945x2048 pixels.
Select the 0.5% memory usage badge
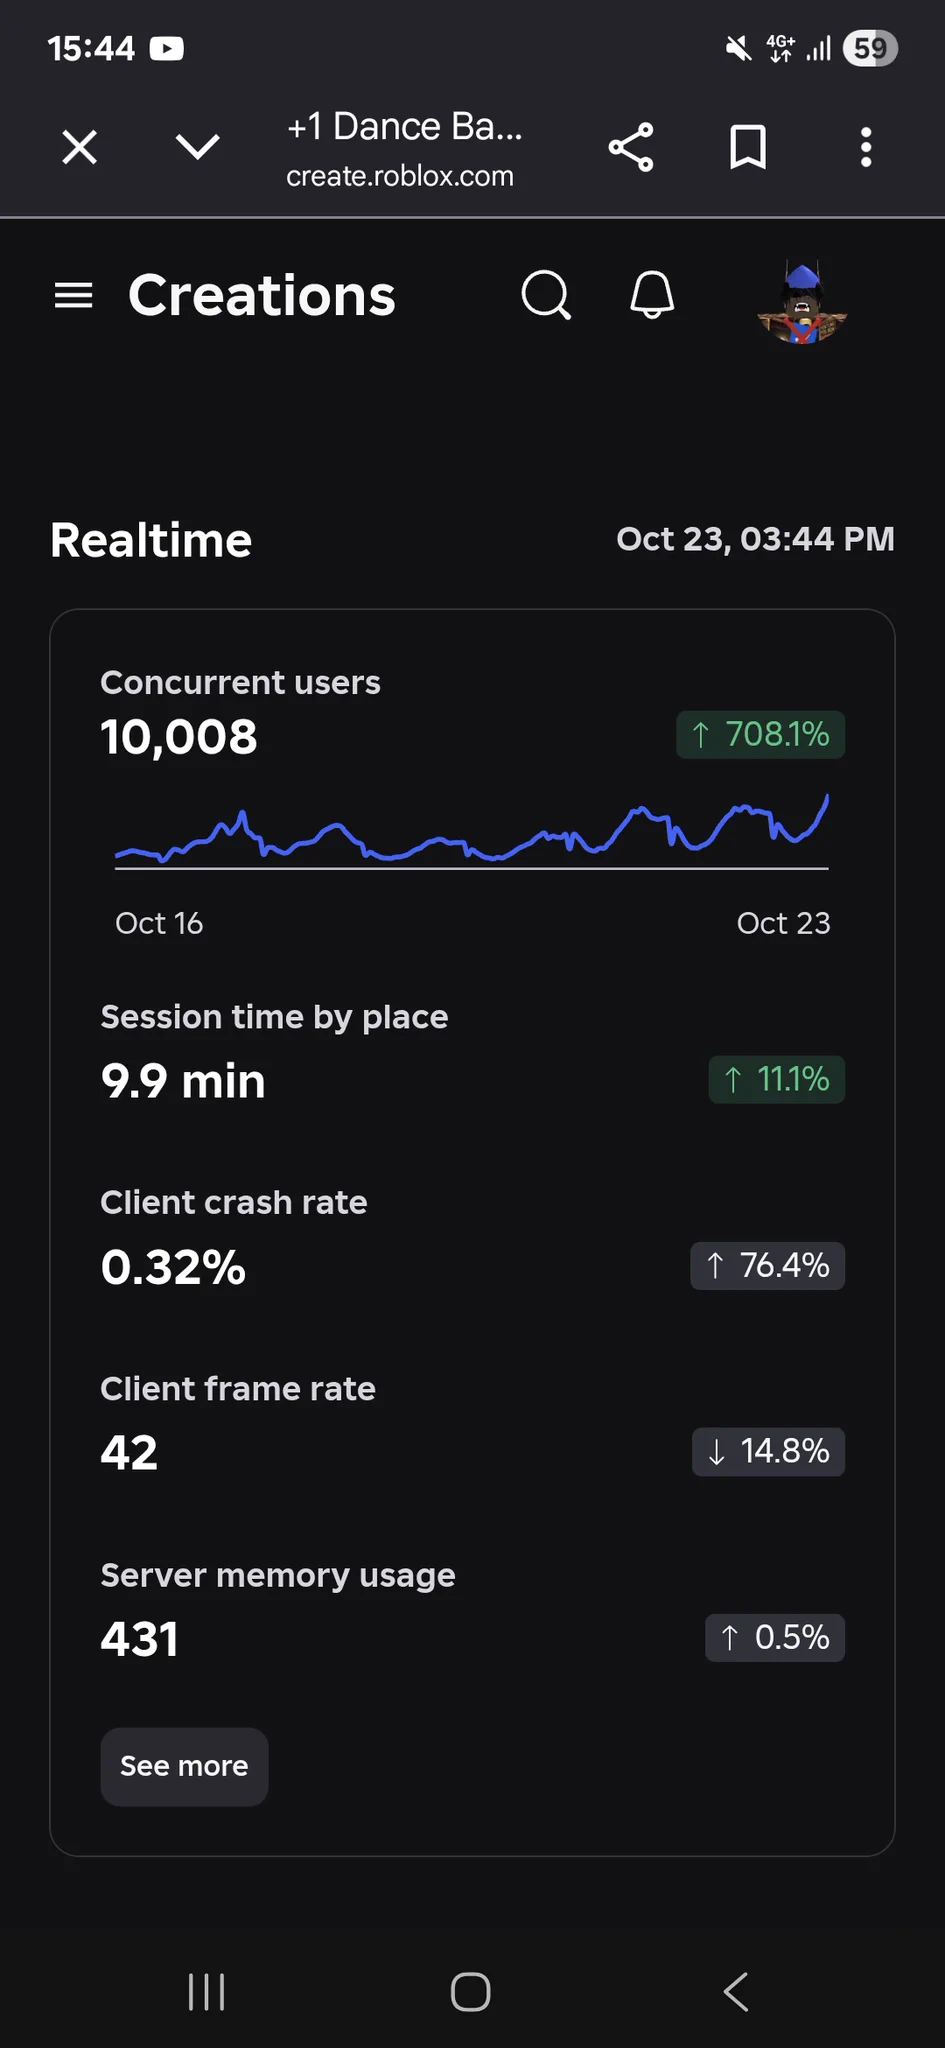(x=775, y=1638)
